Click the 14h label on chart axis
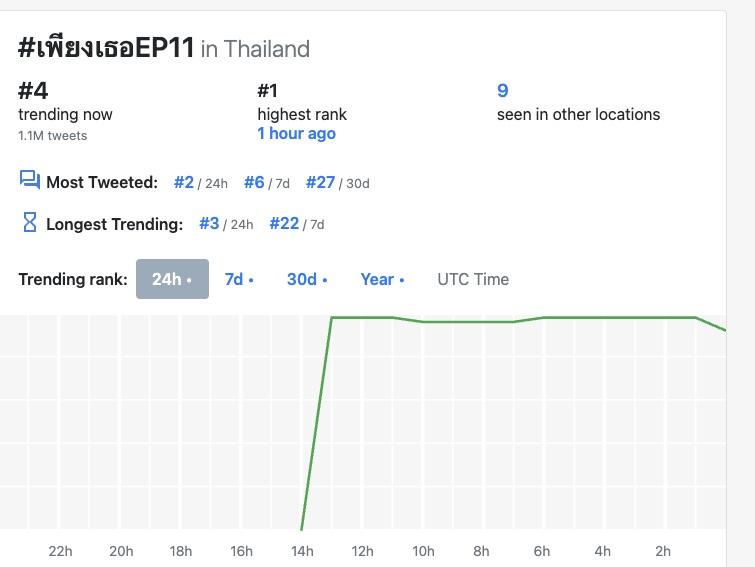This screenshot has height=567, width=755. [x=301, y=551]
